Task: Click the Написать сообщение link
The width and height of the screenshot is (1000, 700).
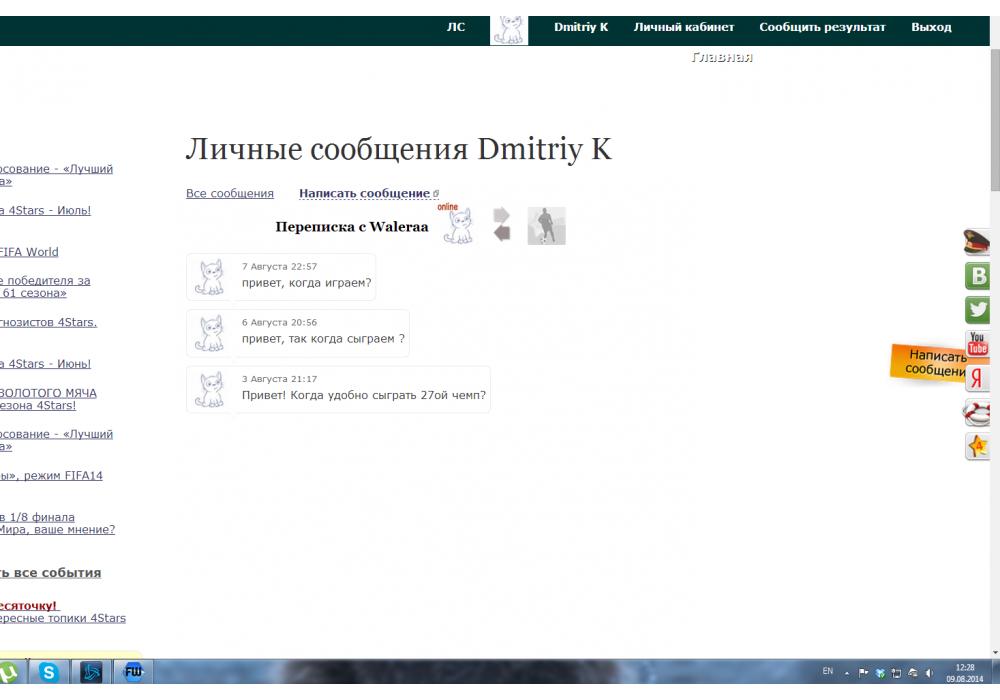Action: [x=365, y=194]
